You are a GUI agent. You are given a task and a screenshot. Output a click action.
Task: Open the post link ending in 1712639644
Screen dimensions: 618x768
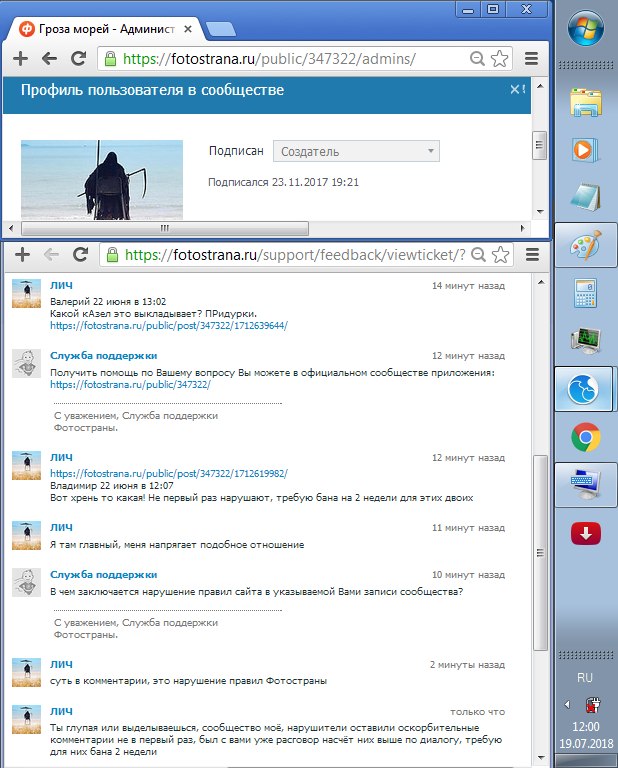[x=168, y=325]
